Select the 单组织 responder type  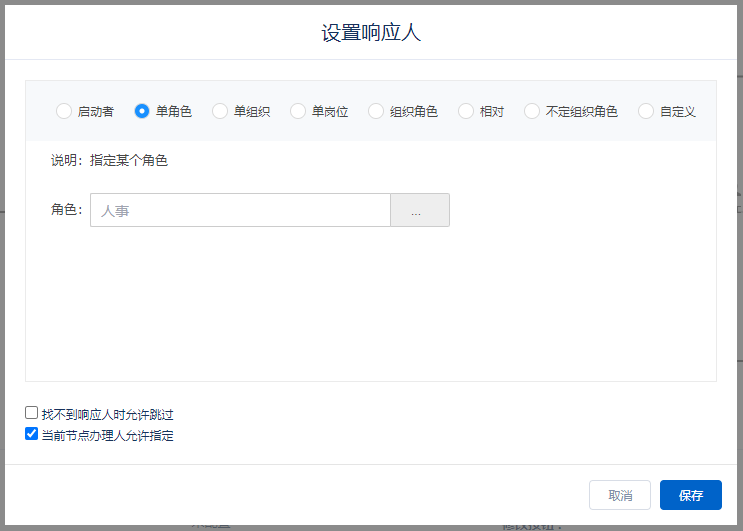pyautogui.click(x=220, y=111)
